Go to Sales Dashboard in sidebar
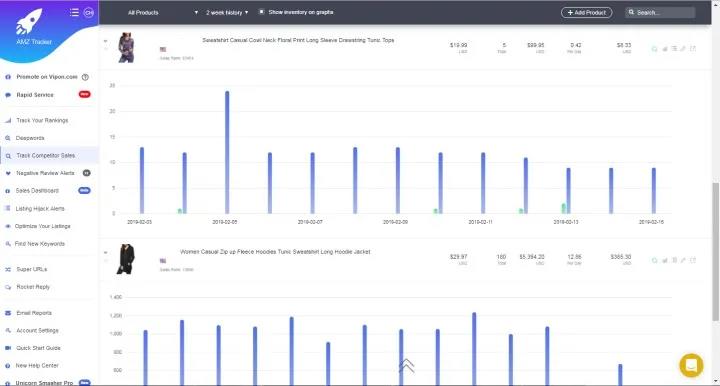The width and height of the screenshot is (720, 386). [x=37, y=190]
